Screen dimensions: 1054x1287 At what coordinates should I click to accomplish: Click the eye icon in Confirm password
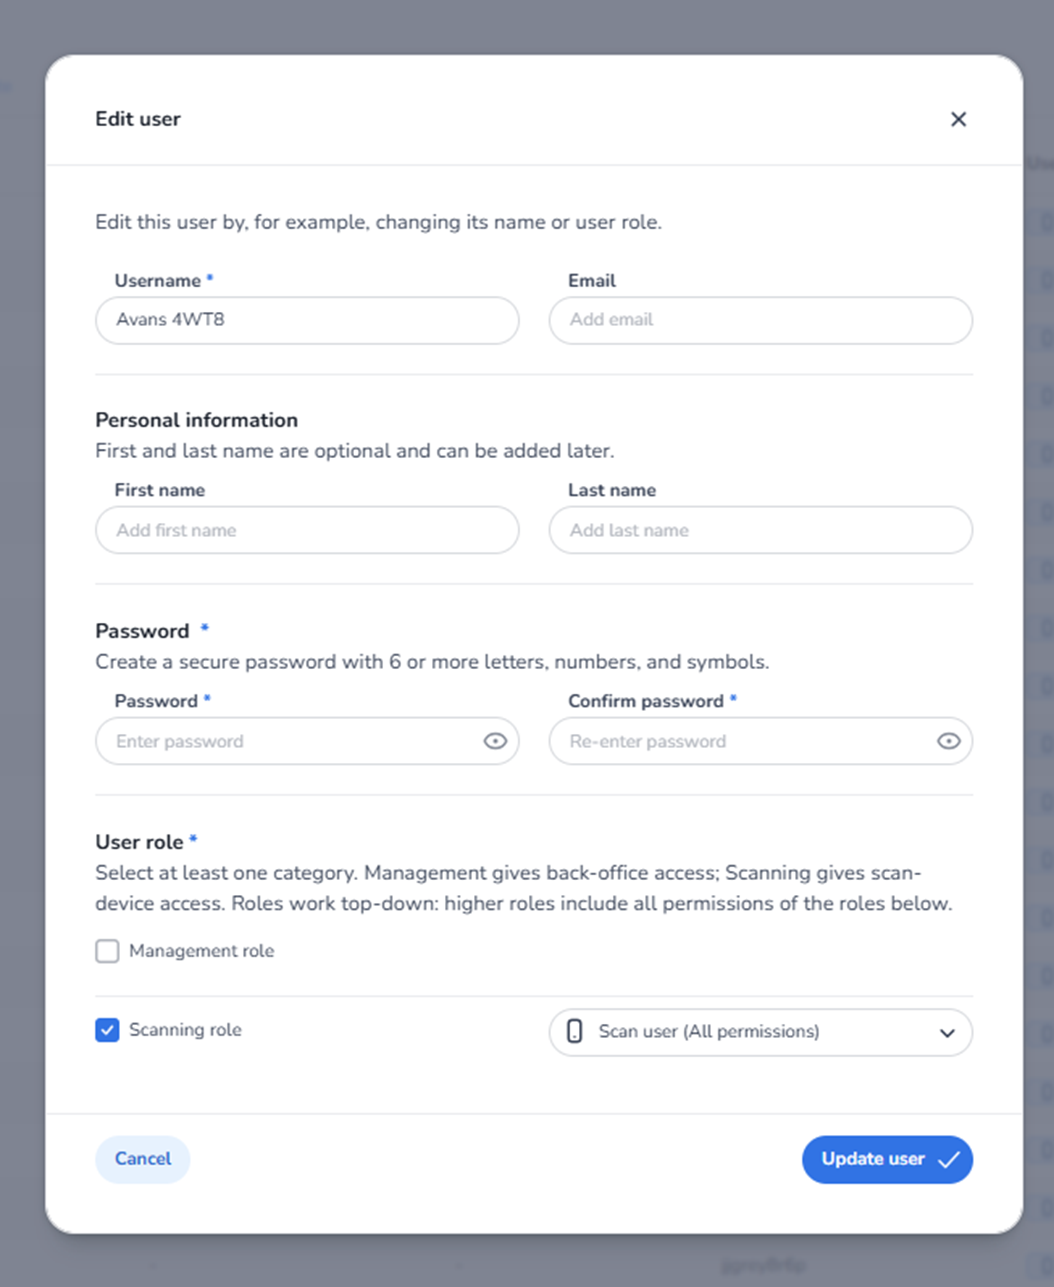coord(948,741)
